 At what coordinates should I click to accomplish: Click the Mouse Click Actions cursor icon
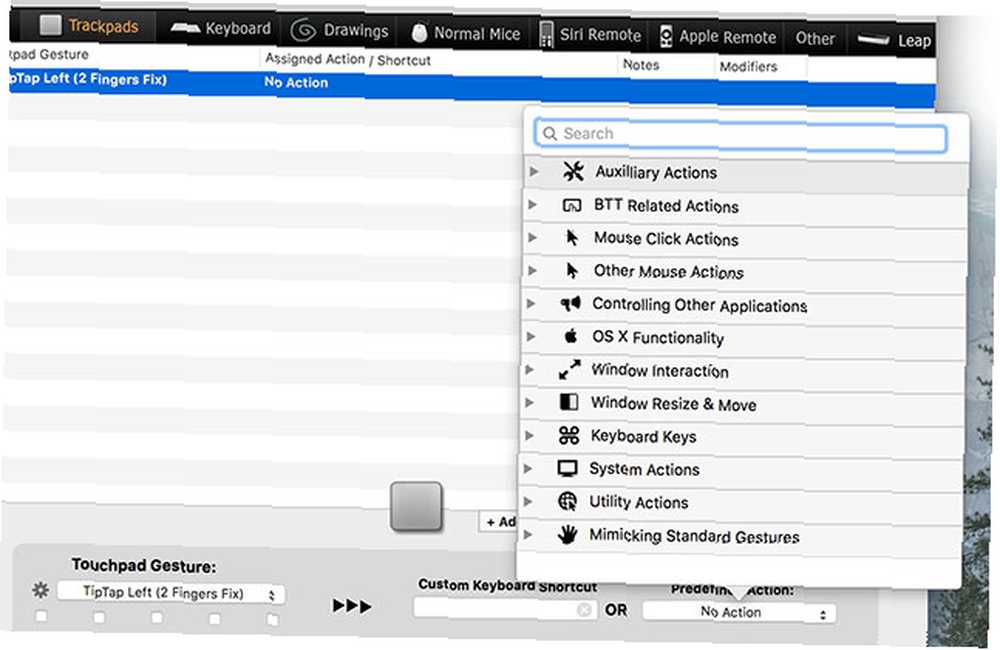[x=572, y=237]
